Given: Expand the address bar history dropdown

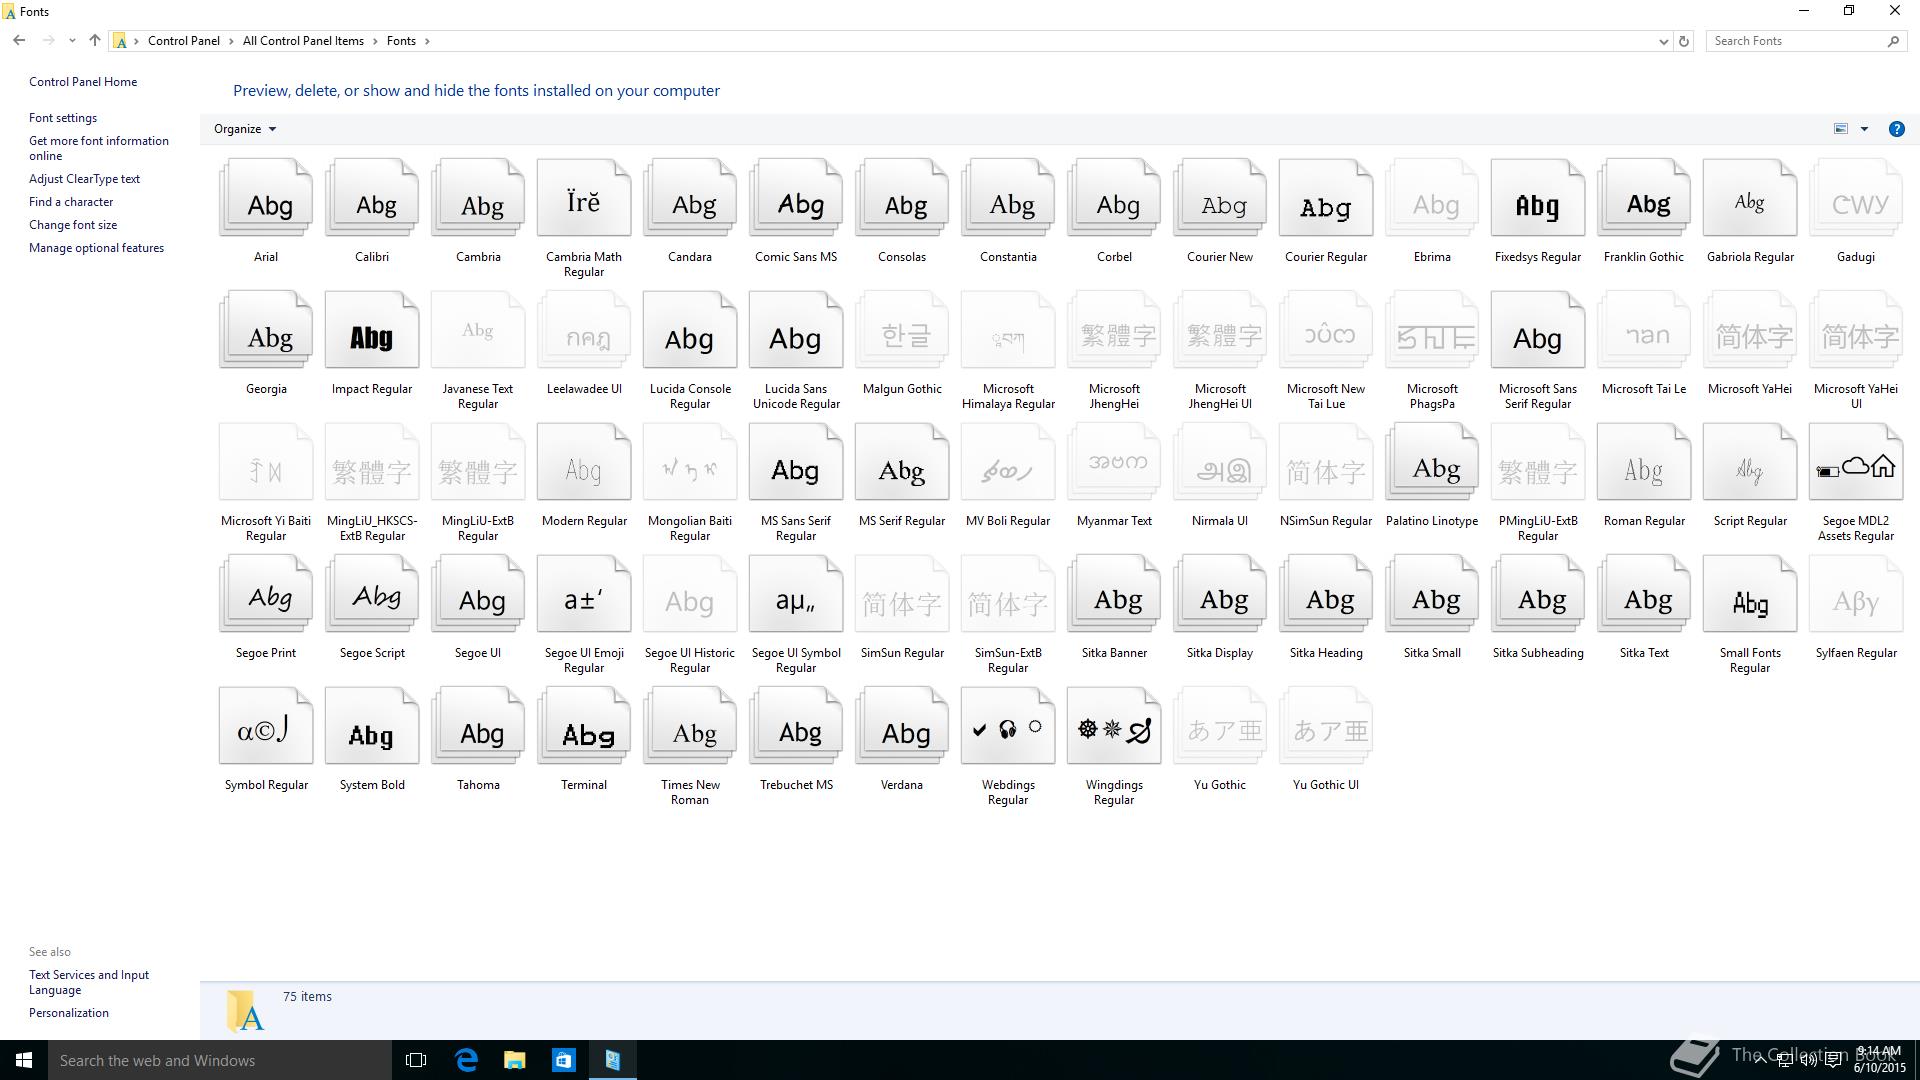Looking at the screenshot, I should coord(1663,41).
